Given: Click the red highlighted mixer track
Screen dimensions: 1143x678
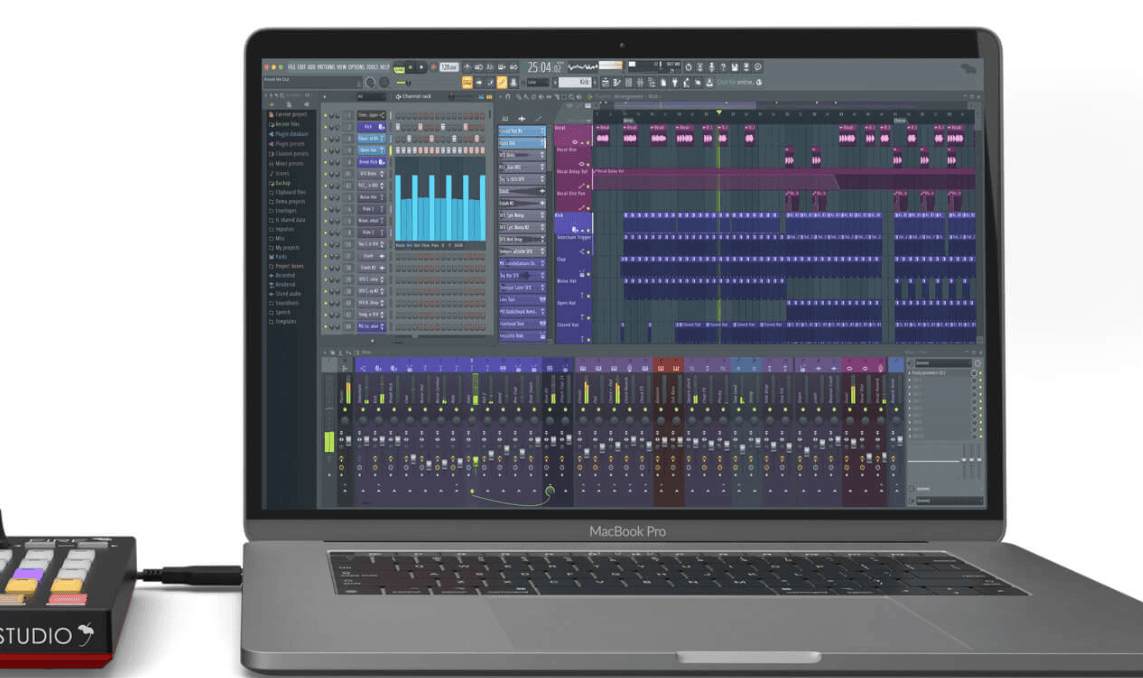Looking at the screenshot, I should 668,430.
